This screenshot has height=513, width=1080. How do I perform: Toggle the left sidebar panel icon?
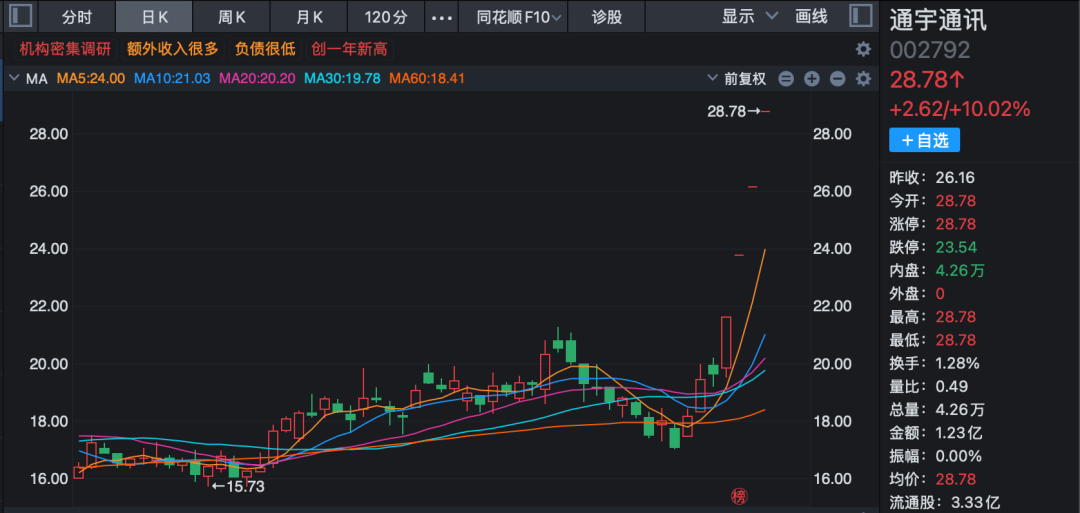pyautogui.click(x=19, y=17)
